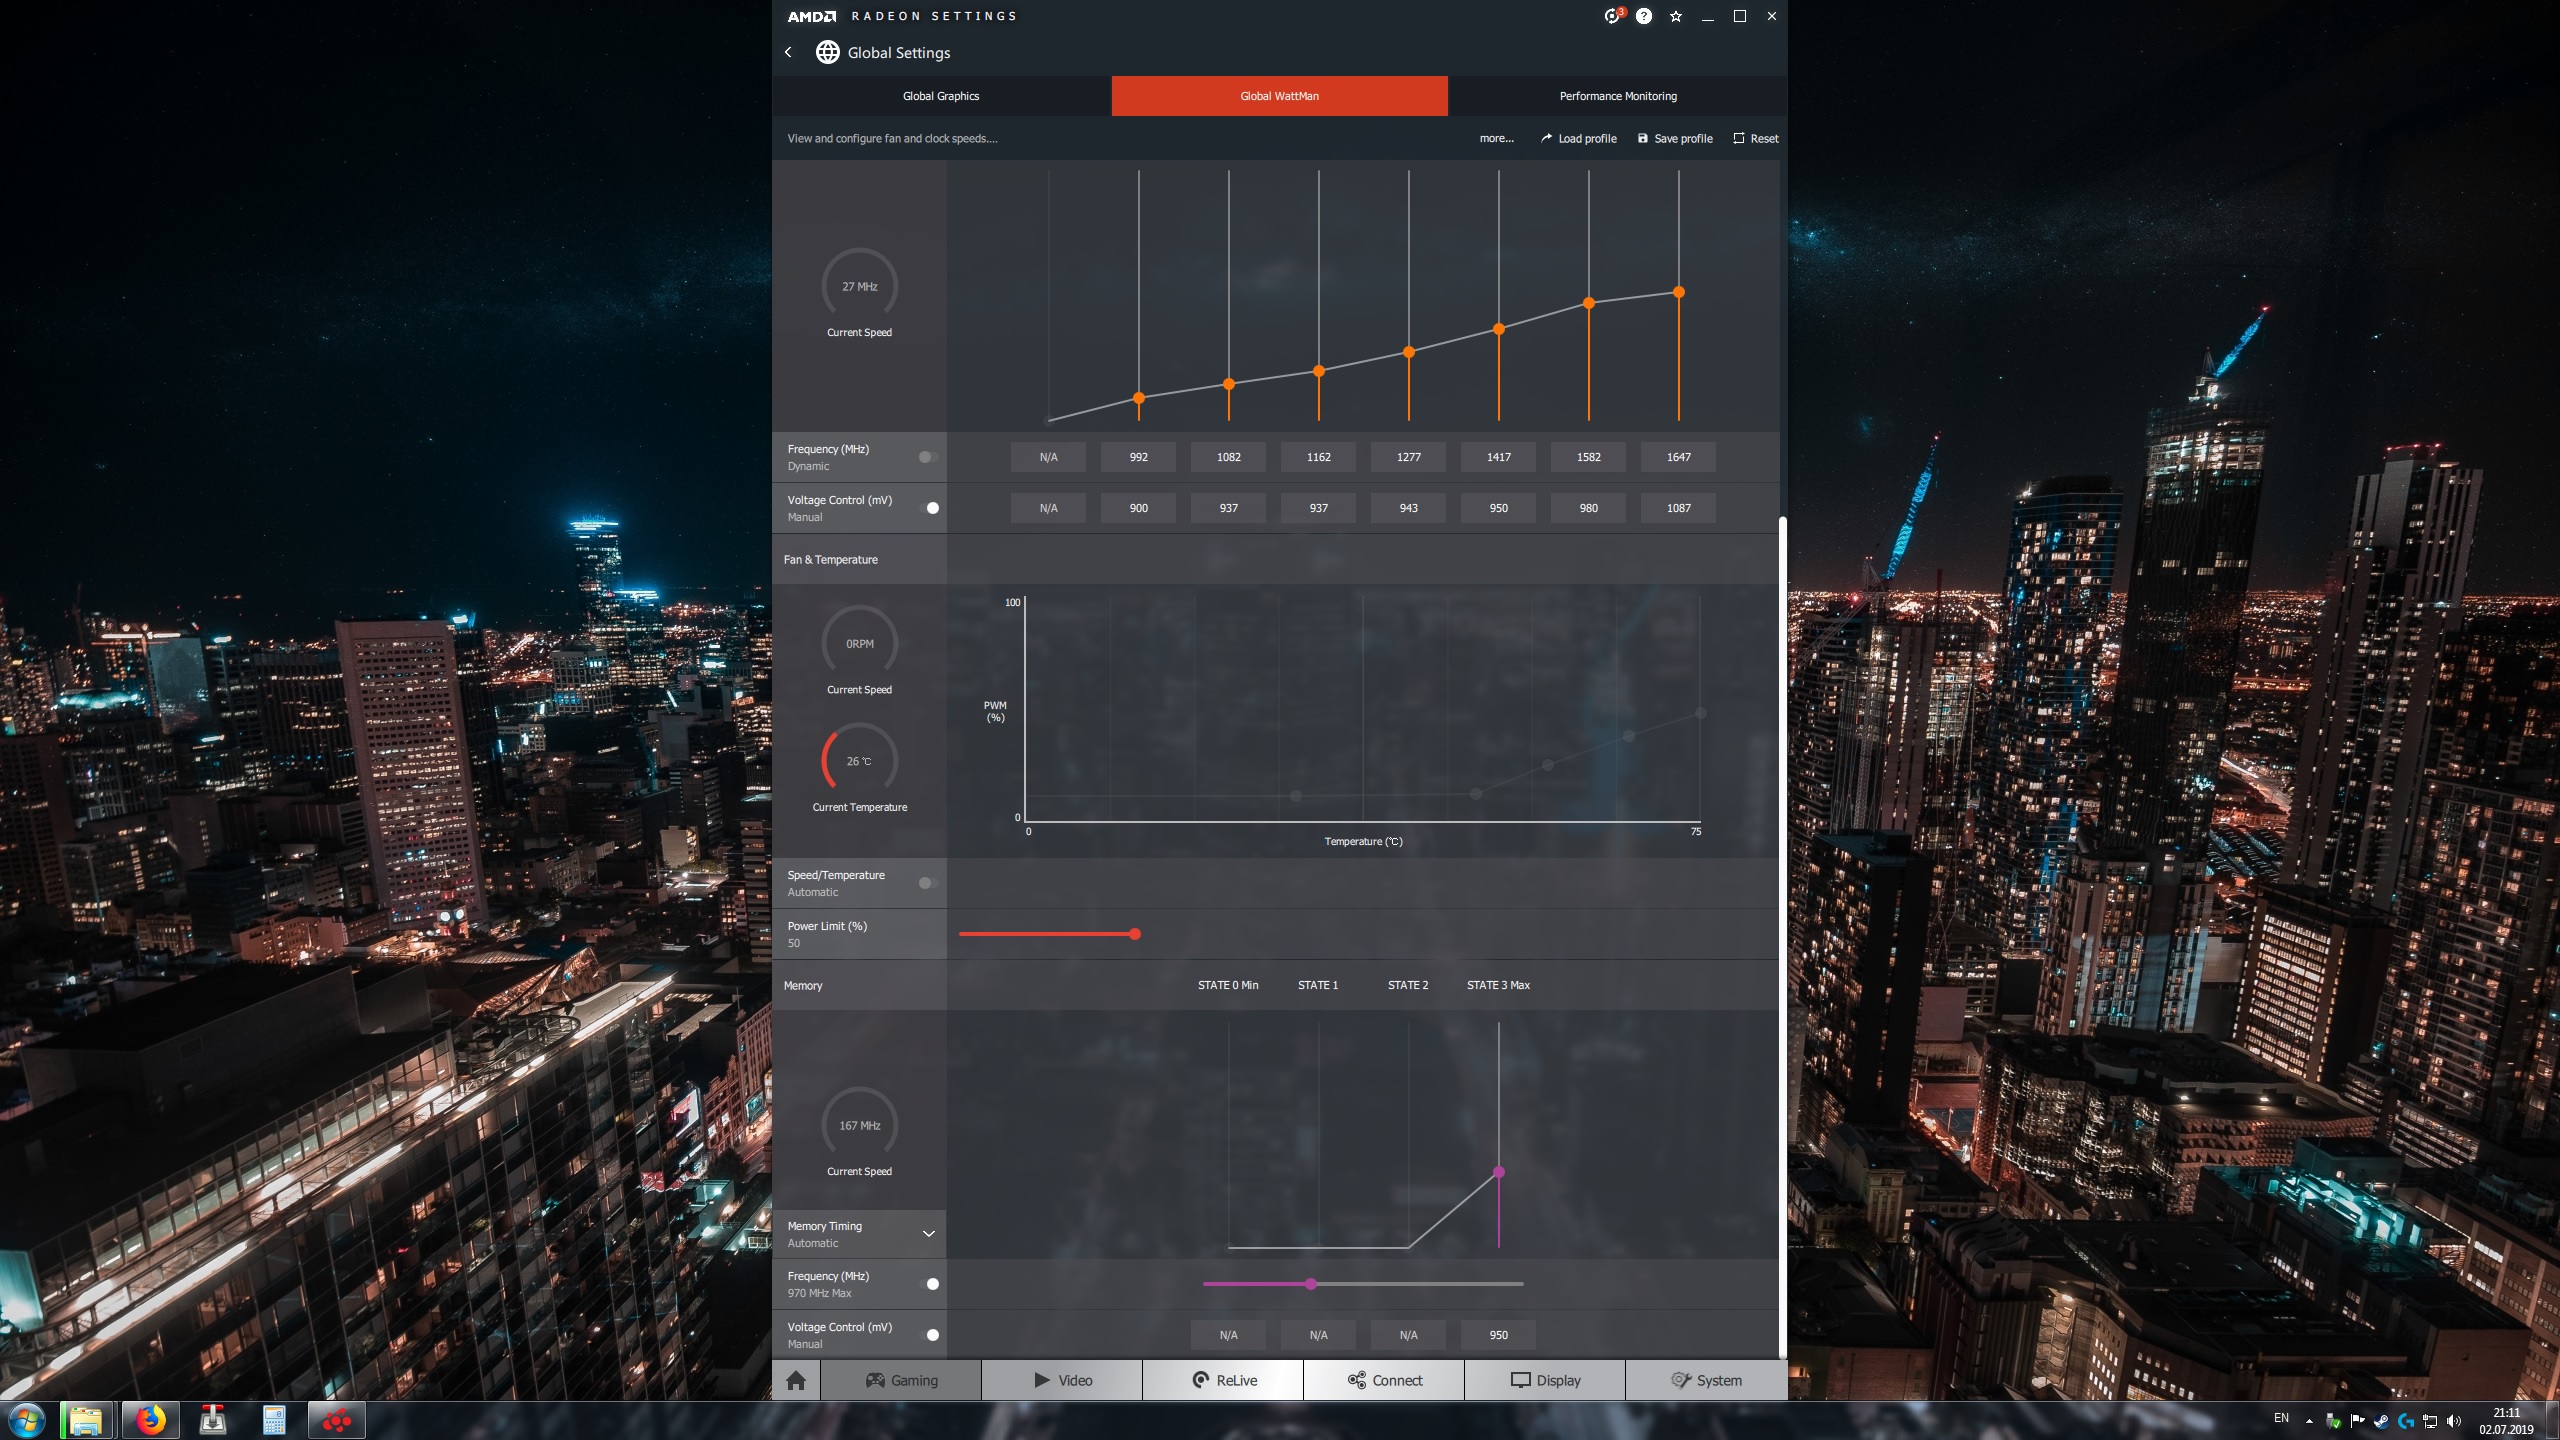2560x1440 pixels.
Task: Open the ReLive section
Action: [1223, 1380]
